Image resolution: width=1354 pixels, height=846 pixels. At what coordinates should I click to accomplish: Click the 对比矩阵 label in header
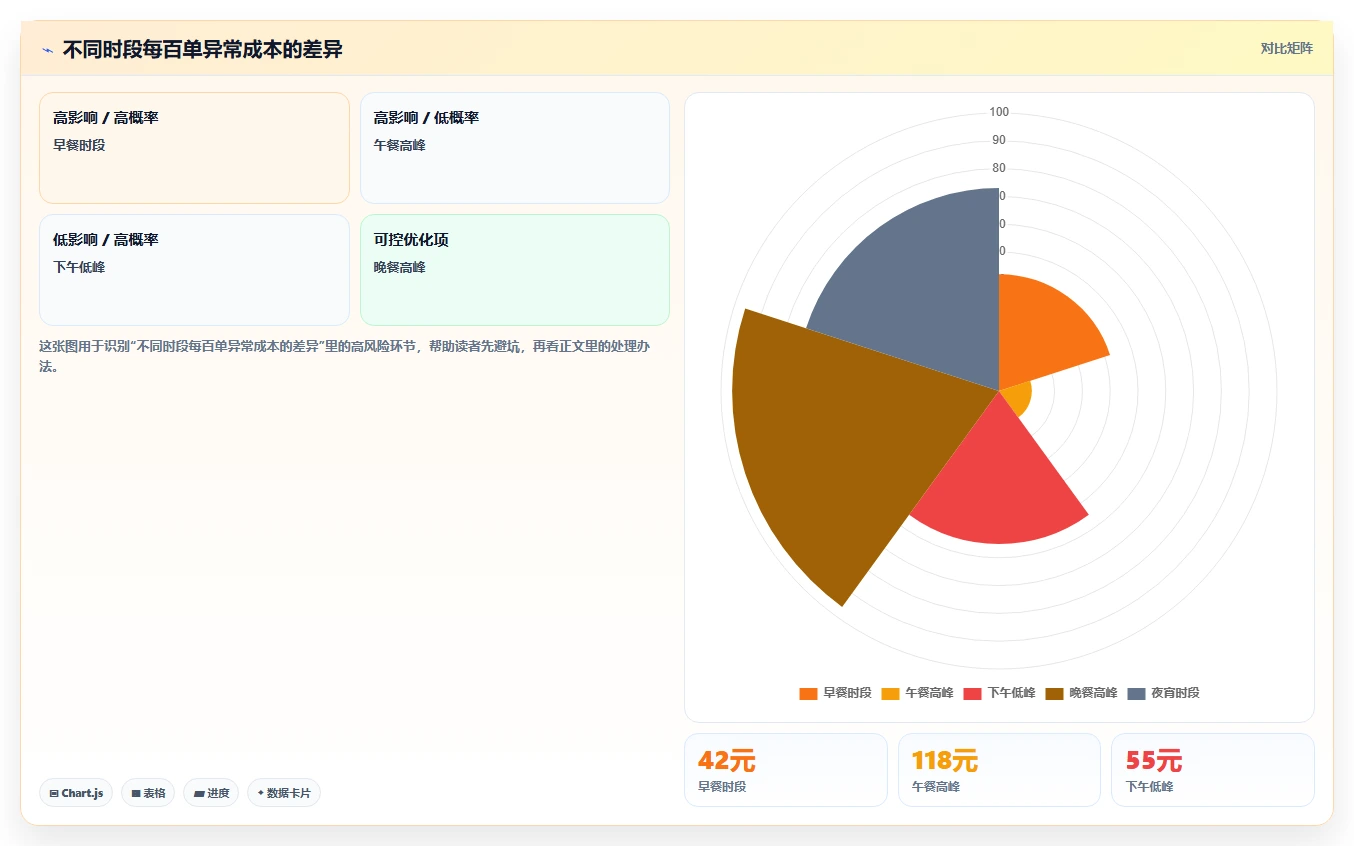click(1286, 48)
